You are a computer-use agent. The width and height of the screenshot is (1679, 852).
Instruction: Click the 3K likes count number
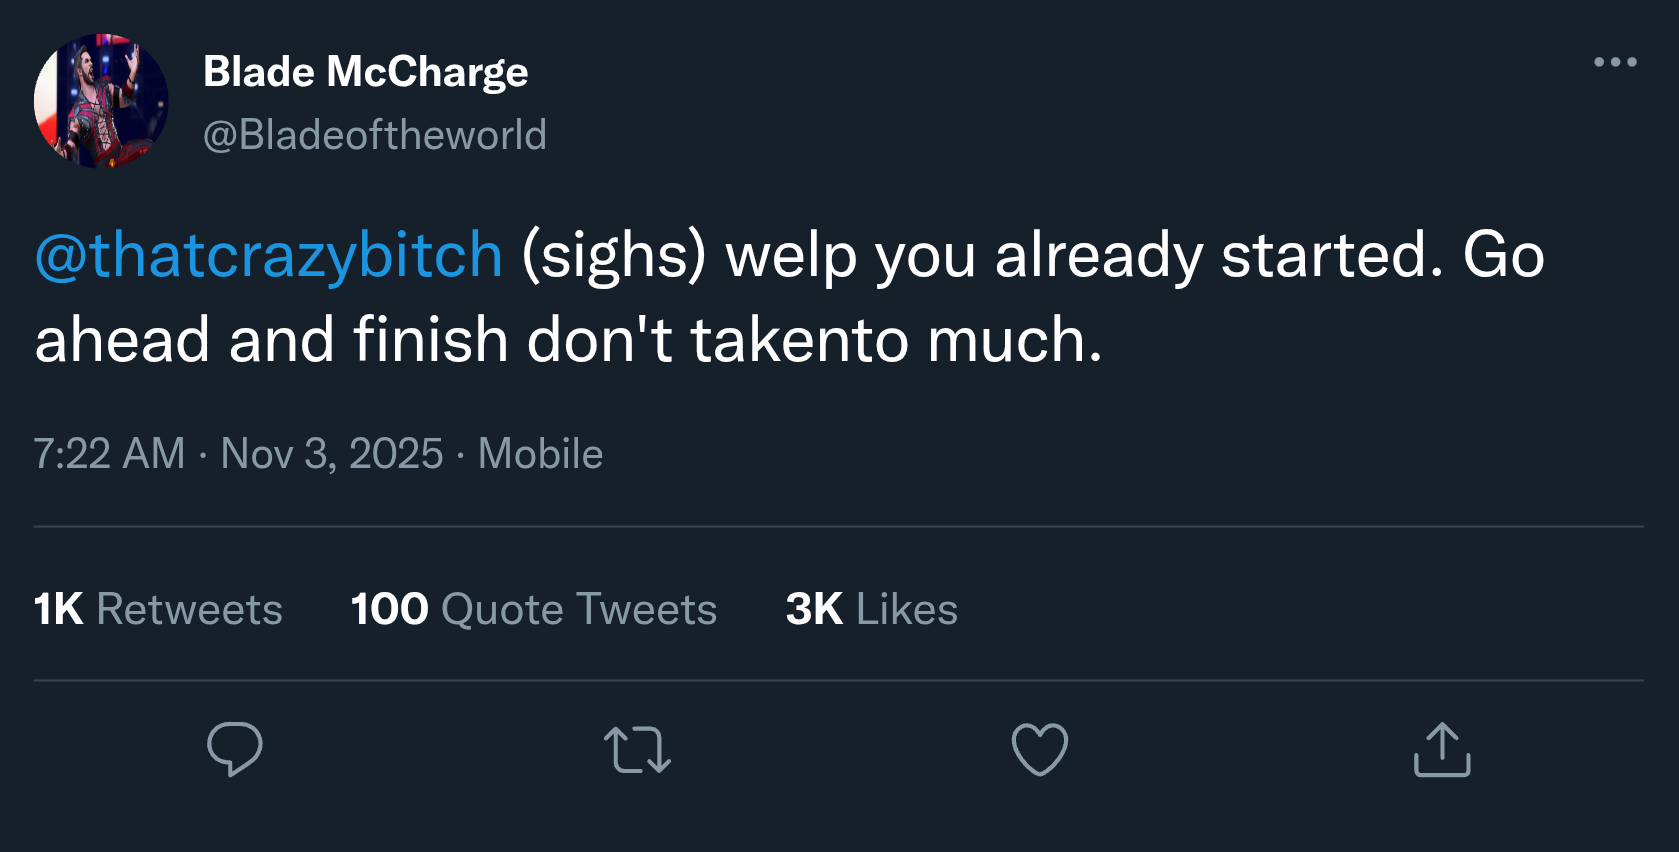pos(813,609)
